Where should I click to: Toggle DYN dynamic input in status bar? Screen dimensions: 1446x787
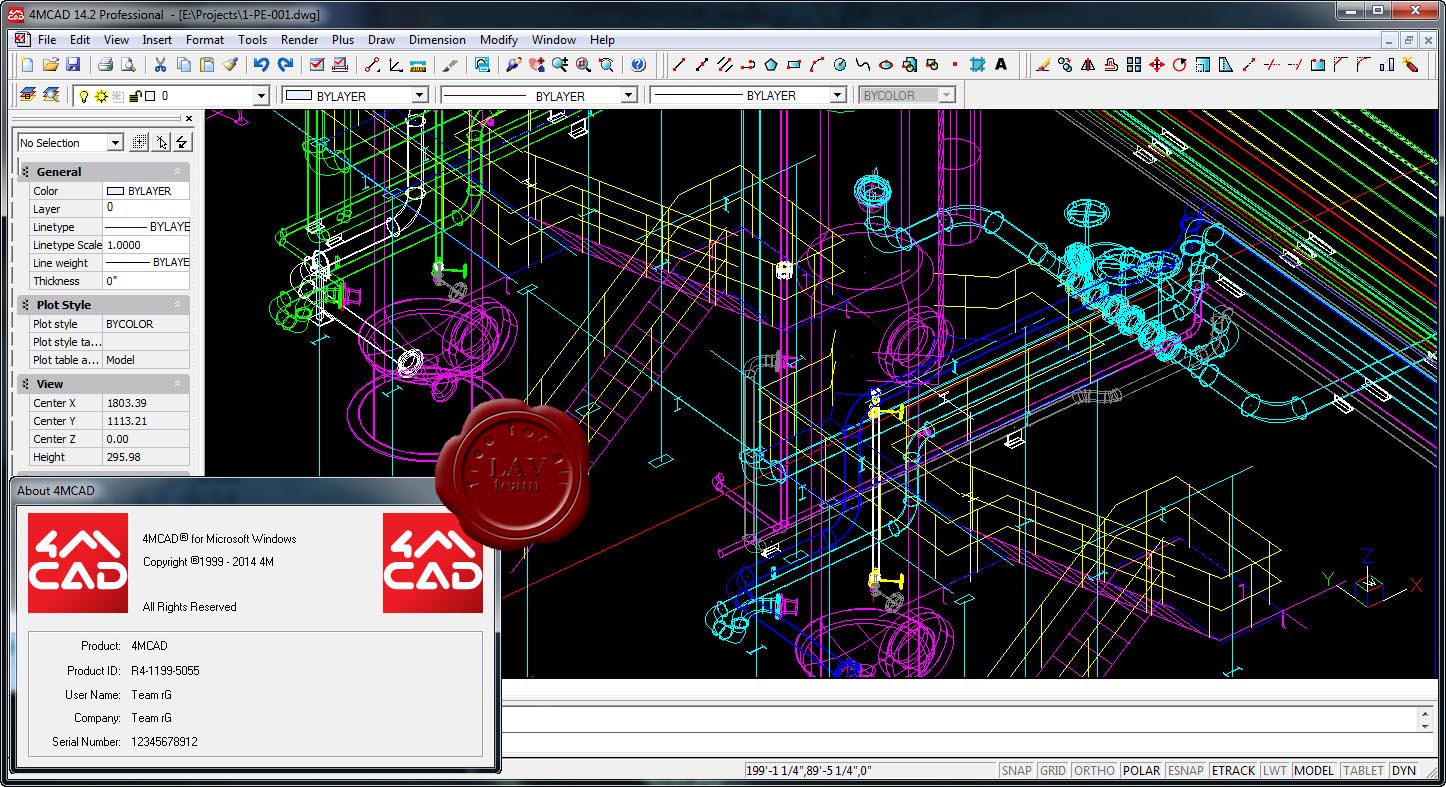1404,771
